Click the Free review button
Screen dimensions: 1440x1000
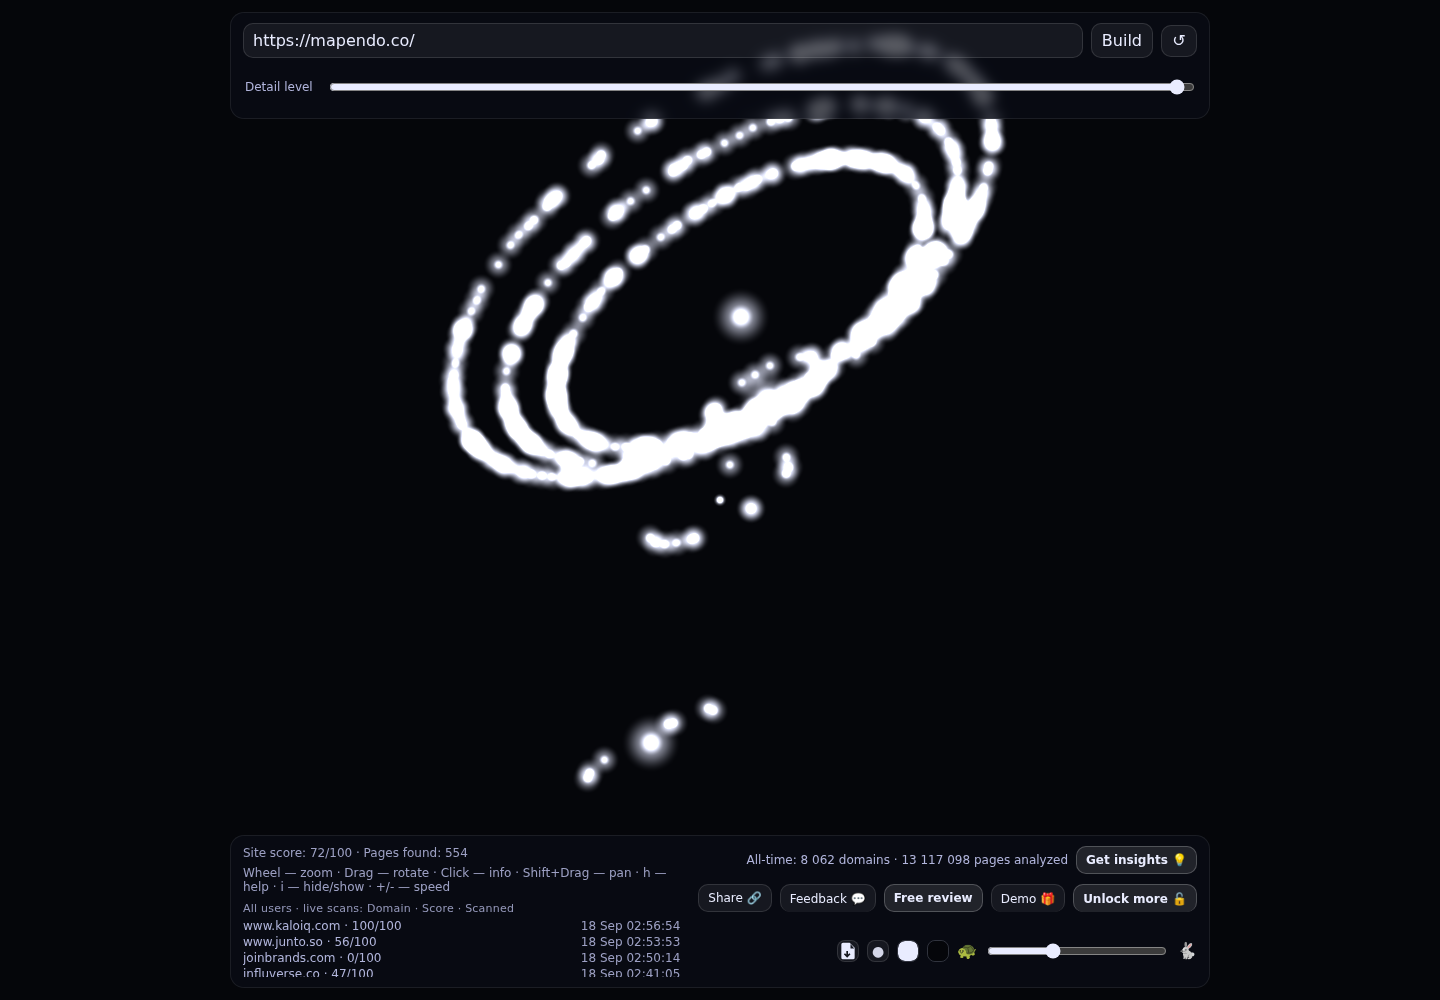[933, 898]
